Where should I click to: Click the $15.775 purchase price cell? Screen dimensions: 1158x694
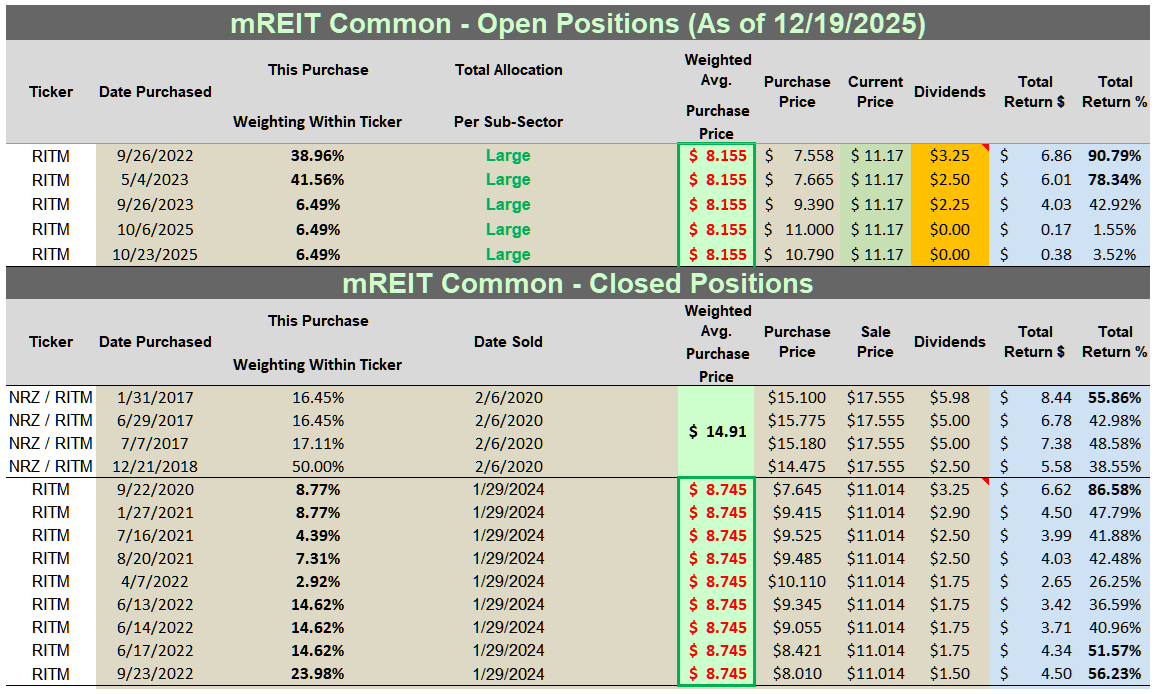pos(797,420)
